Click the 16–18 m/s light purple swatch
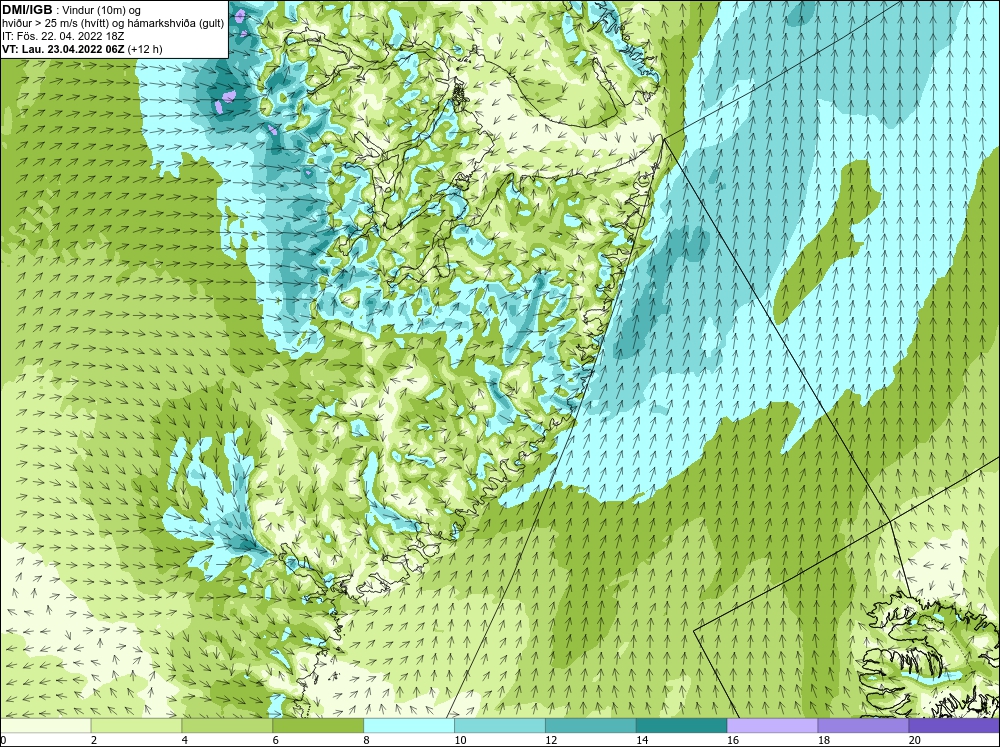1000x747 pixels. tap(772, 726)
